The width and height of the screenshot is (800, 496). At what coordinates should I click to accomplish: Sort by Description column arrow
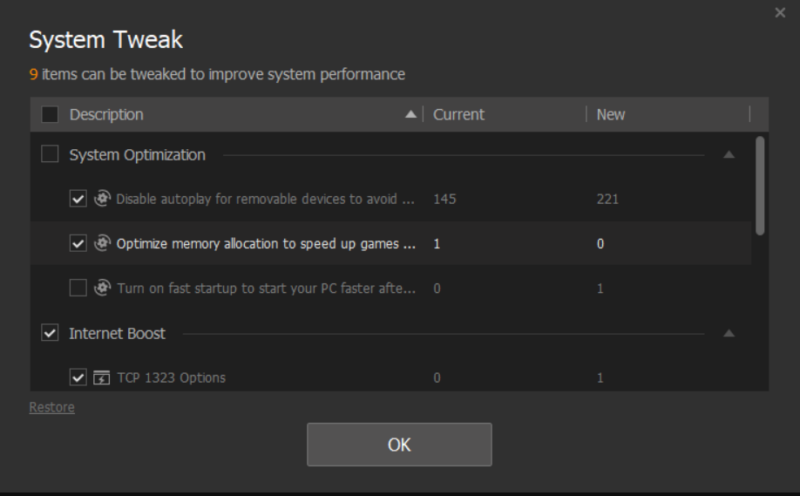click(410, 115)
